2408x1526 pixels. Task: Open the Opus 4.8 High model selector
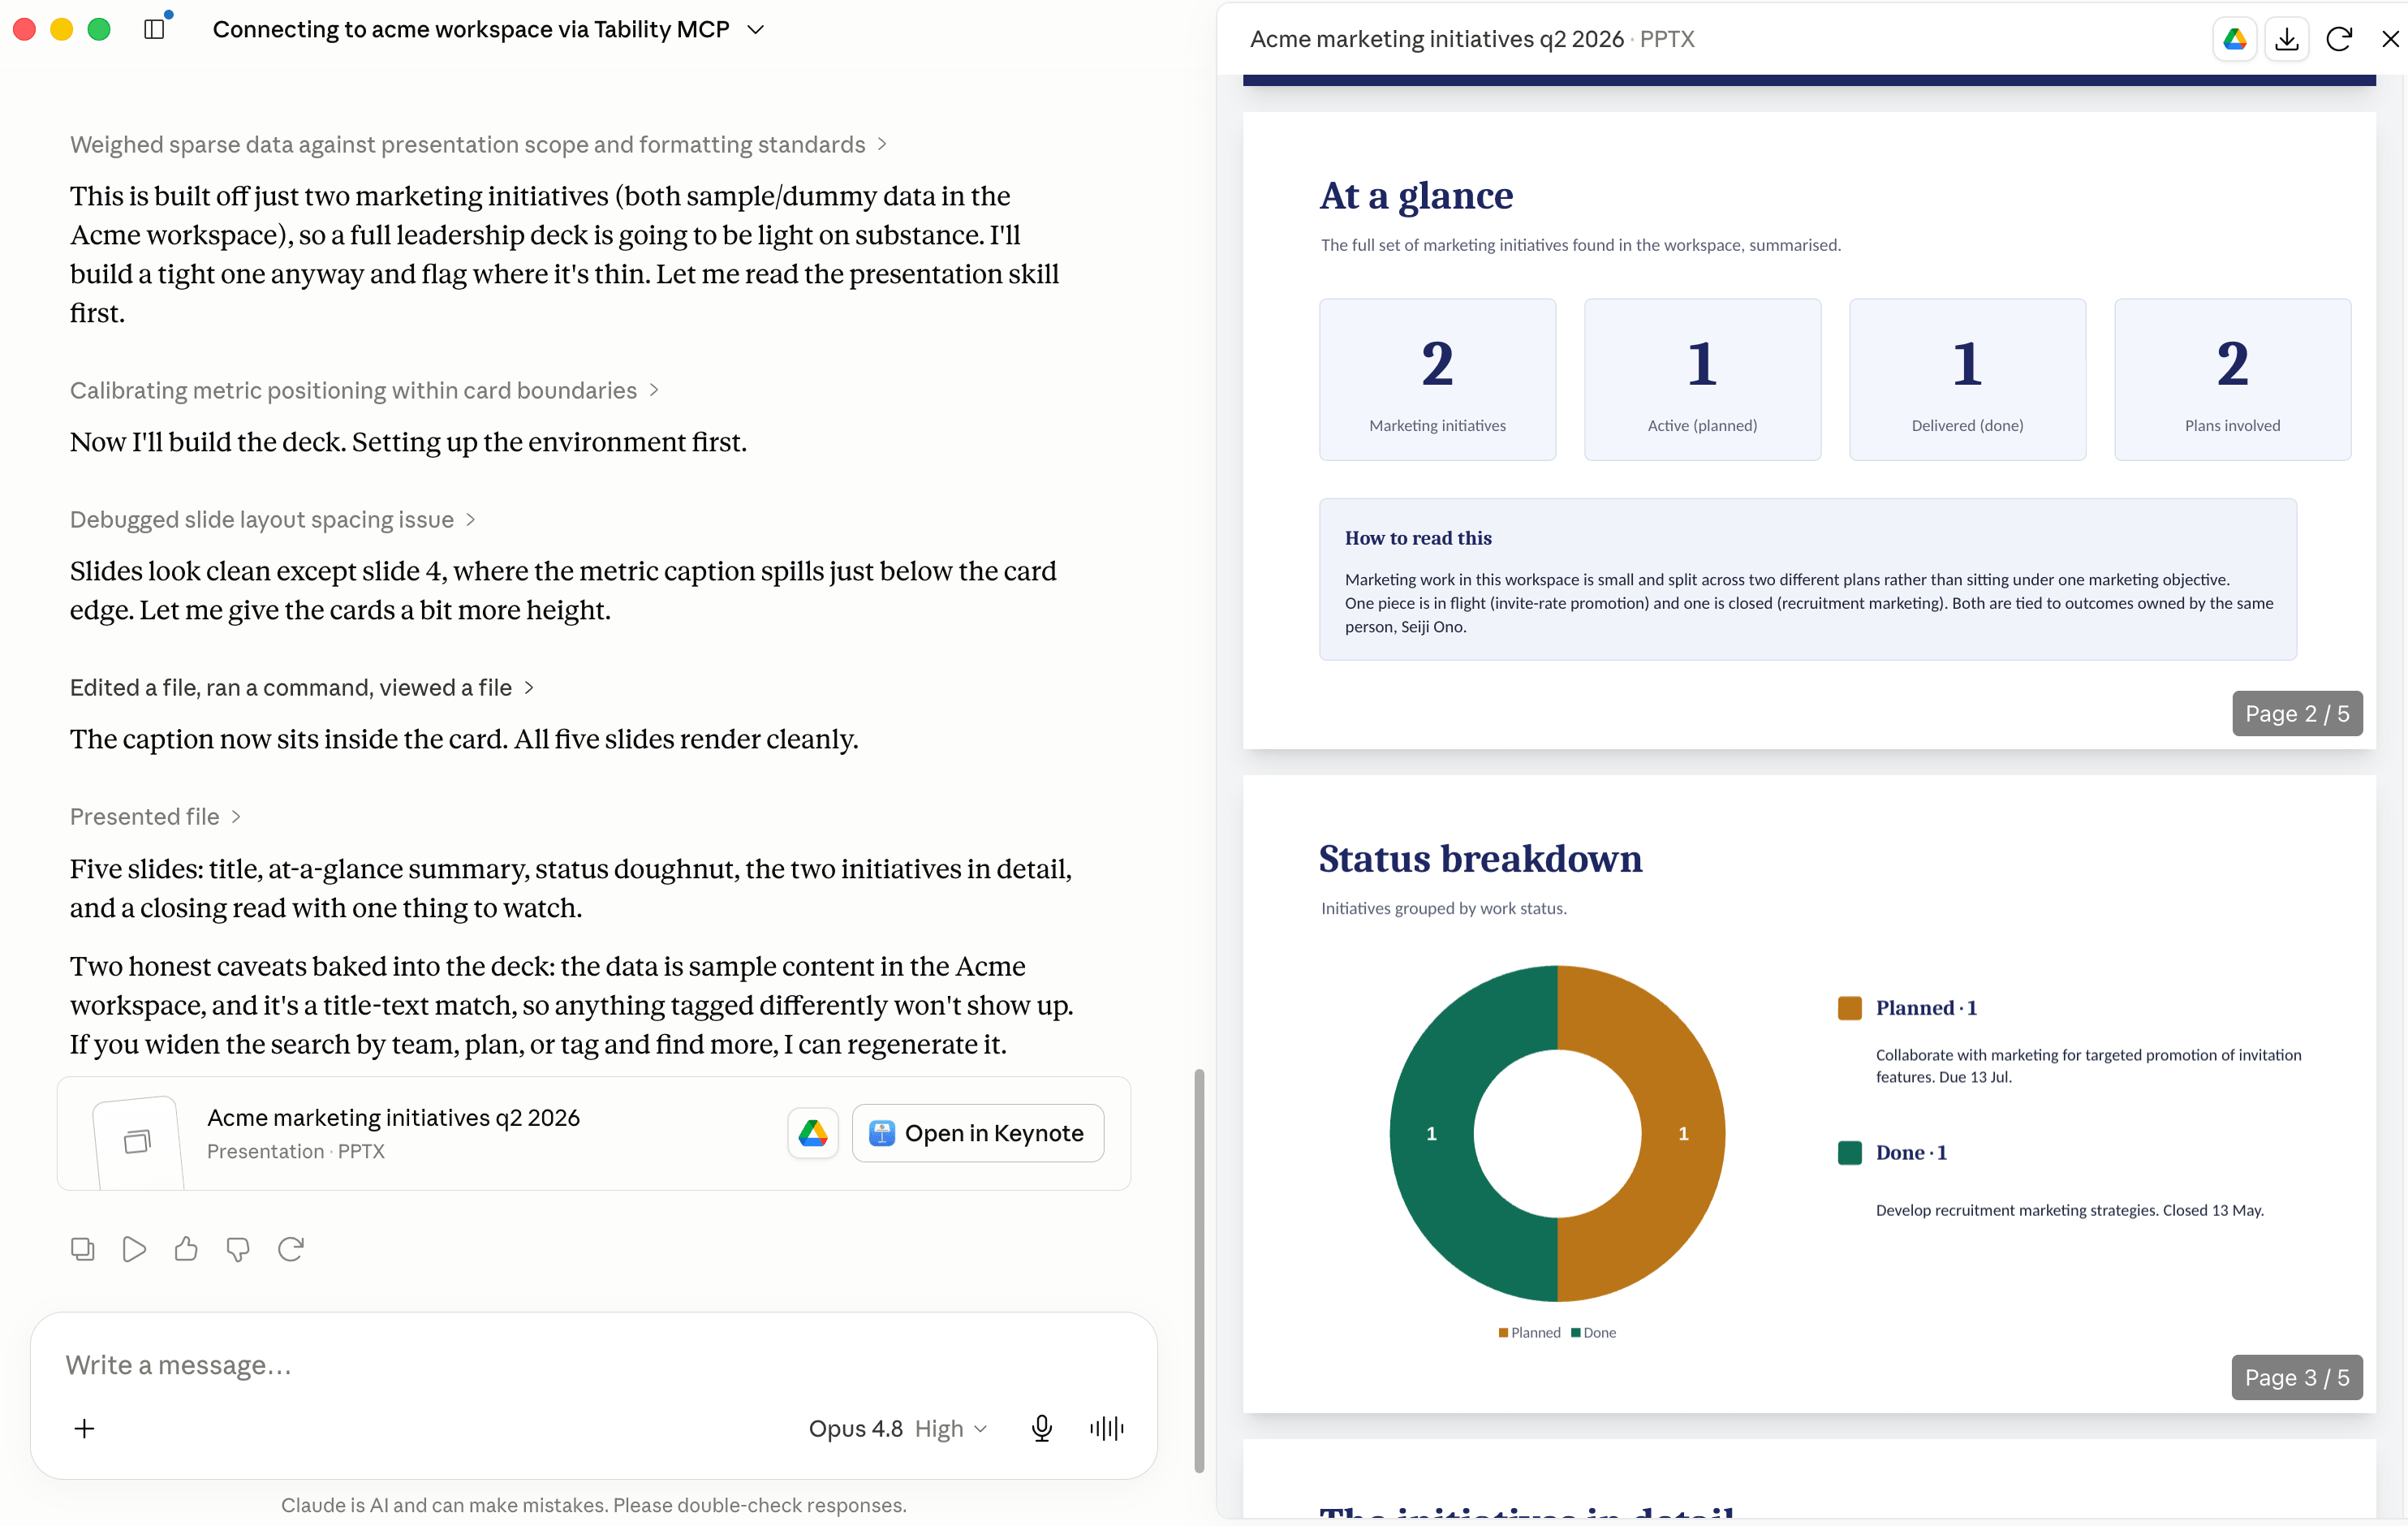pos(898,1428)
